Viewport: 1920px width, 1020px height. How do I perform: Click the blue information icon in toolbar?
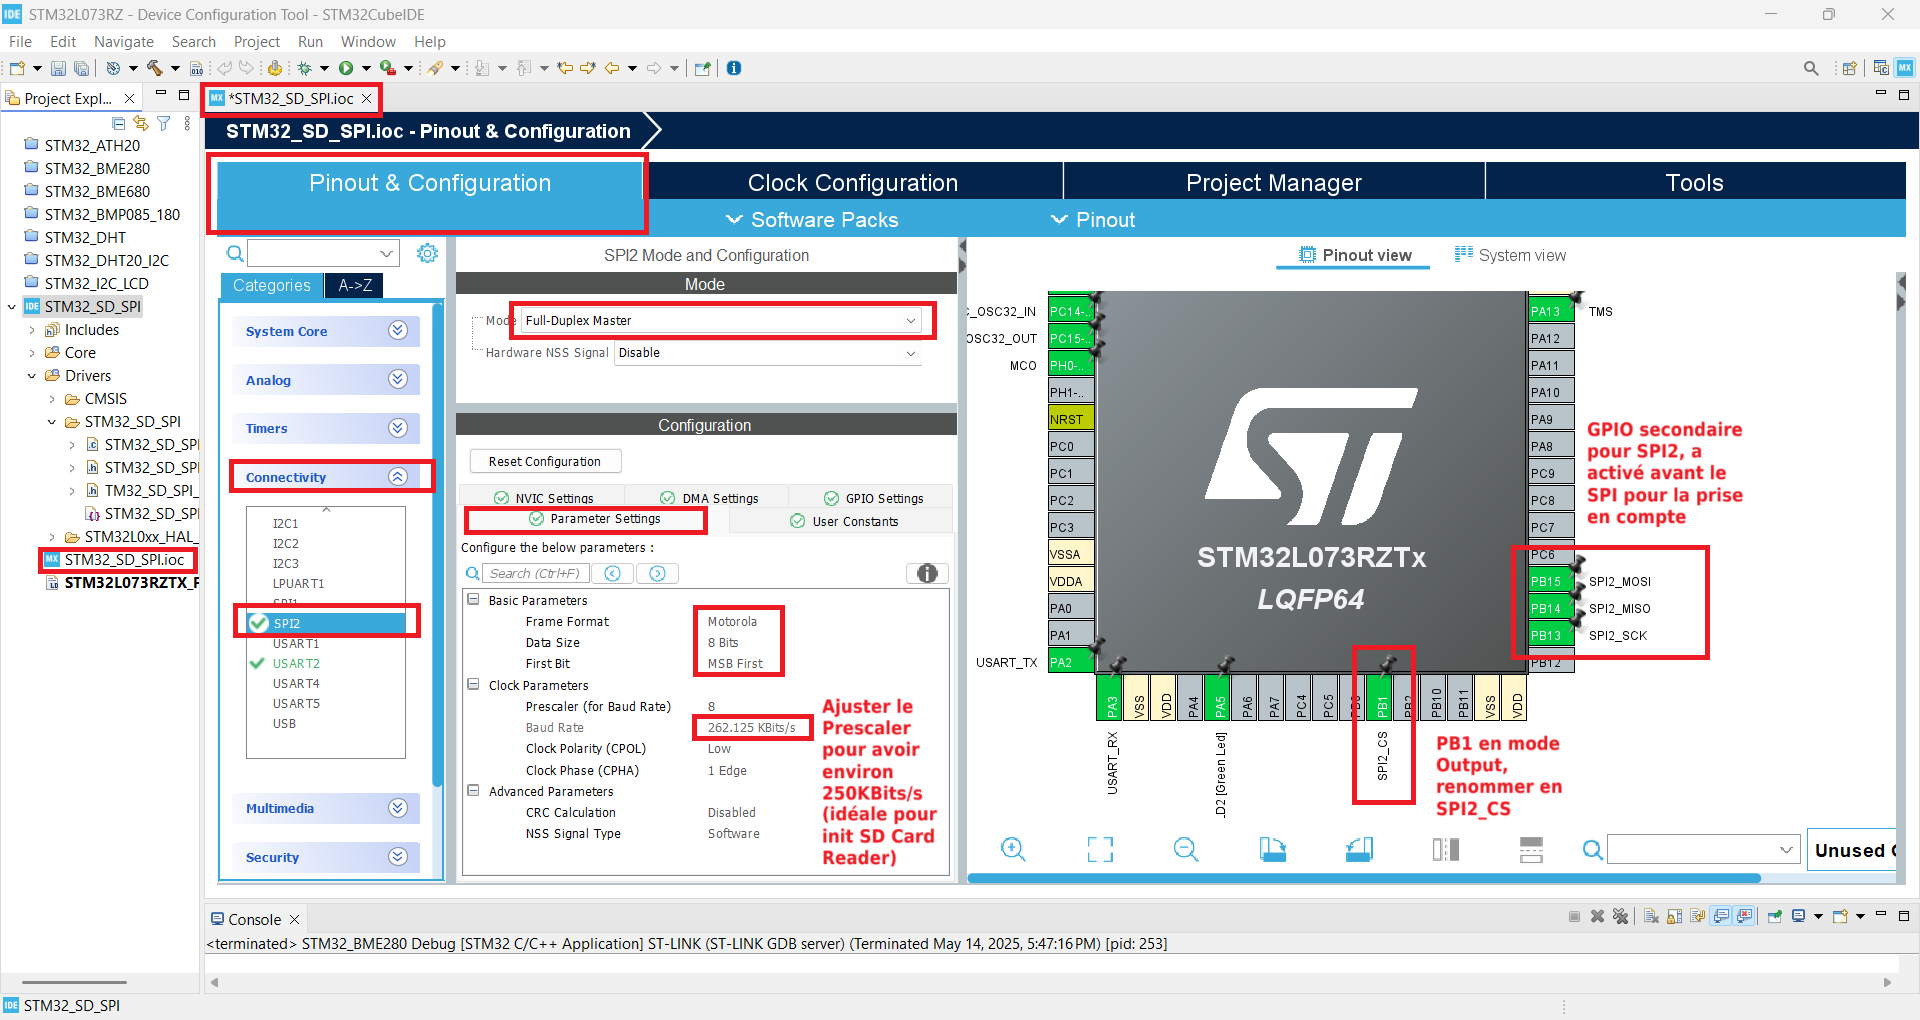734,68
